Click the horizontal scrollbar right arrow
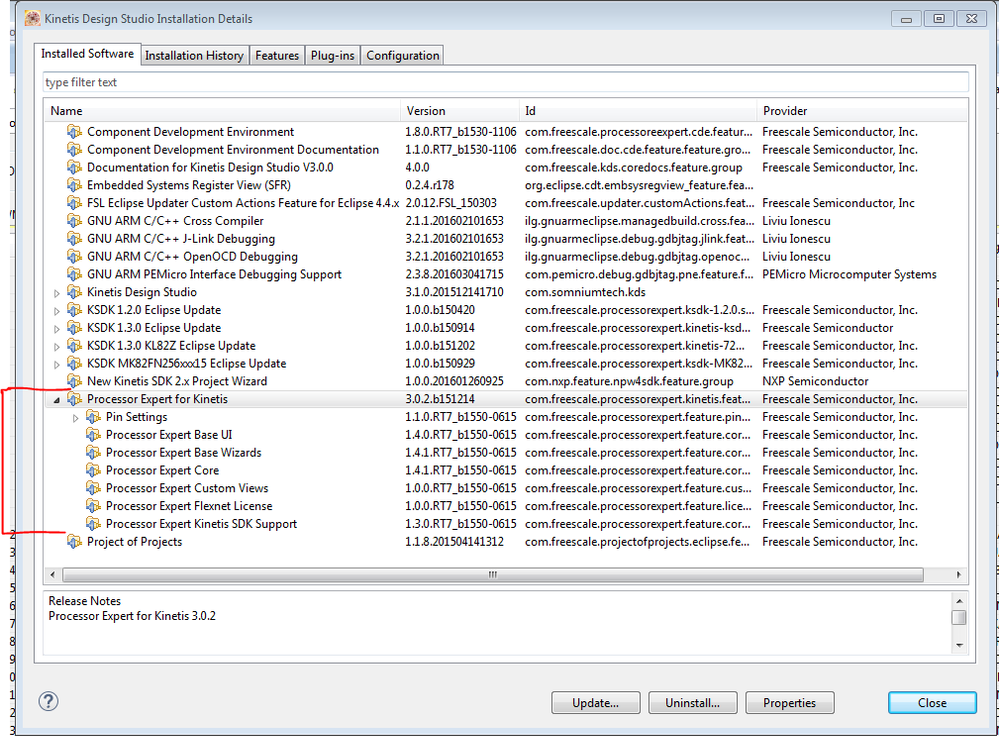This screenshot has width=999, height=736. click(x=959, y=575)
